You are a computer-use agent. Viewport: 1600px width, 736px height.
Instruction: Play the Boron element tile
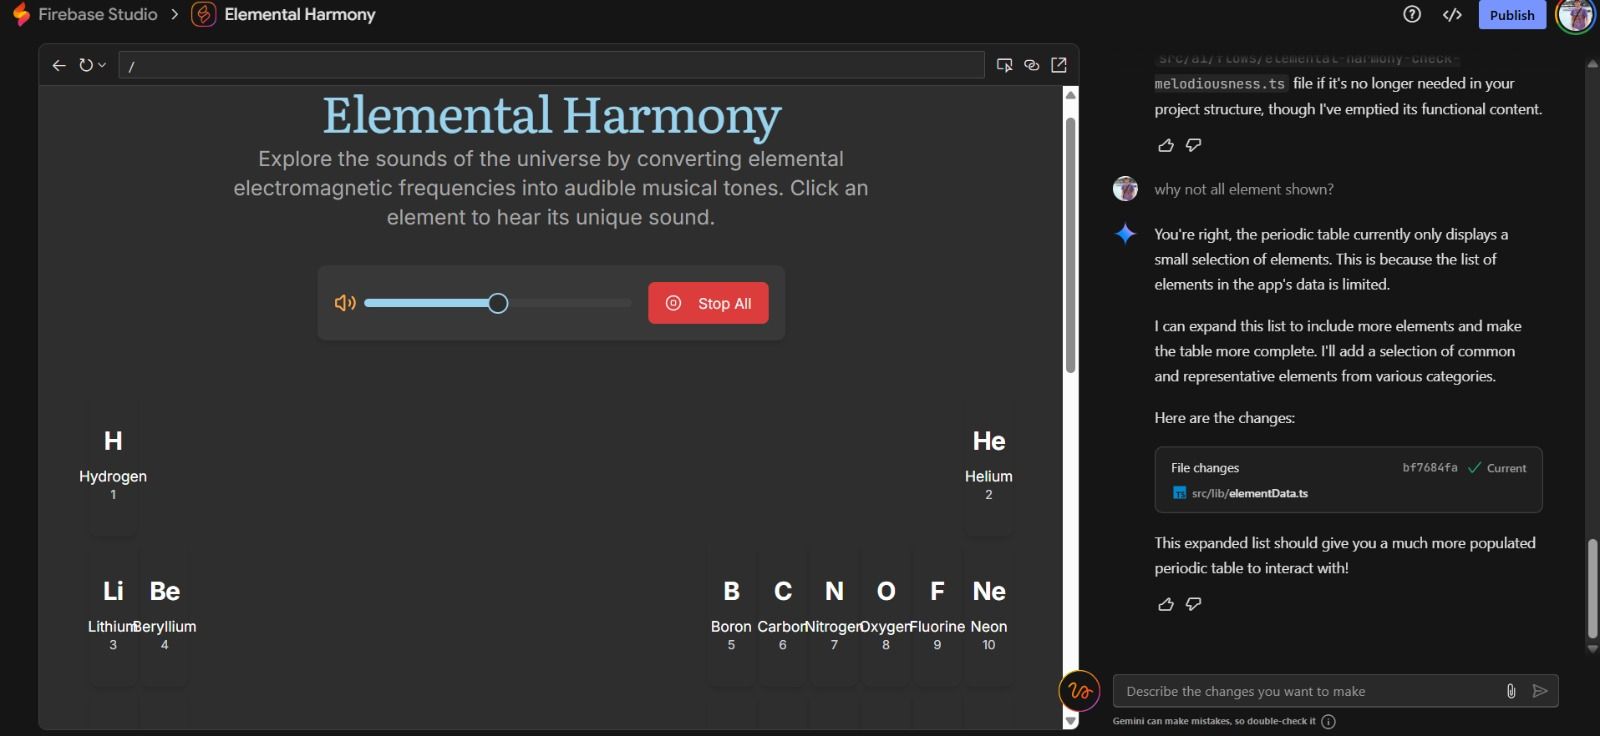point(731,616)
